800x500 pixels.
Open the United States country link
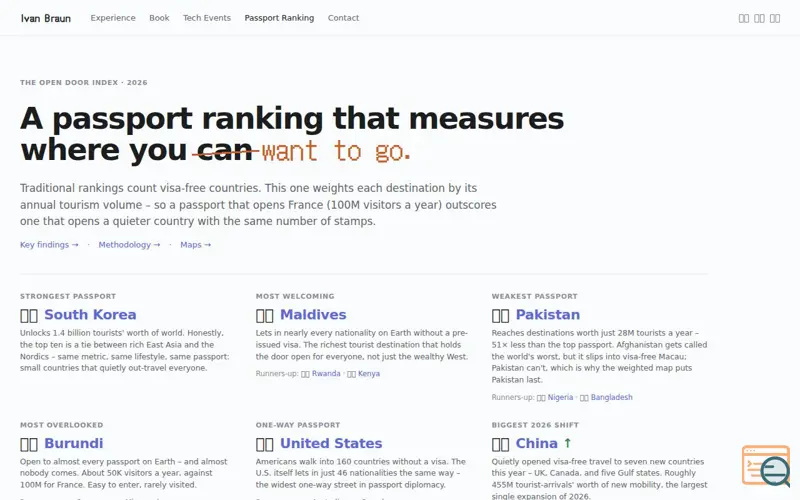click(x=331, y=443)
